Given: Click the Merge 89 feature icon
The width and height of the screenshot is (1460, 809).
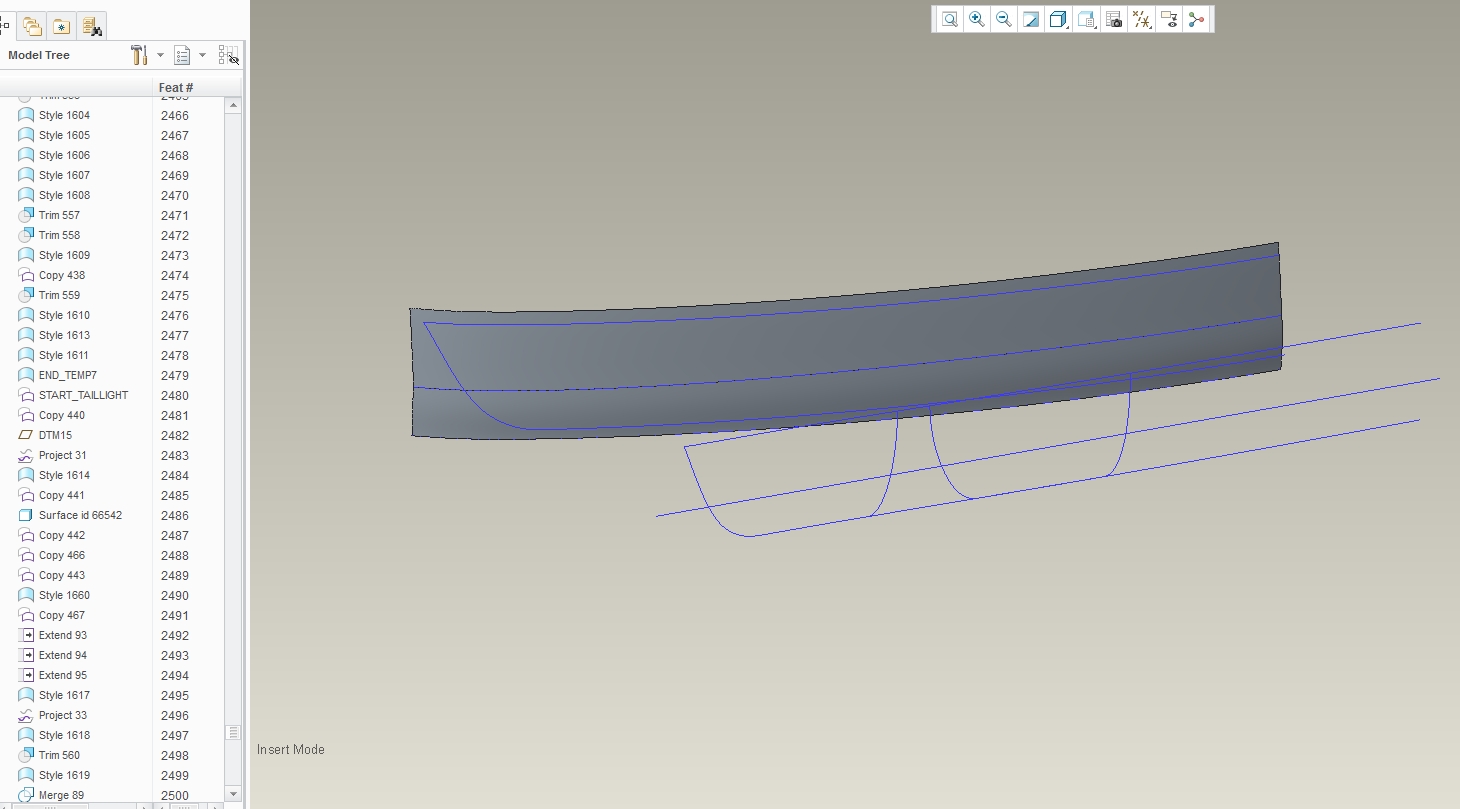Looking at the screenshot, I should [26, 795].
